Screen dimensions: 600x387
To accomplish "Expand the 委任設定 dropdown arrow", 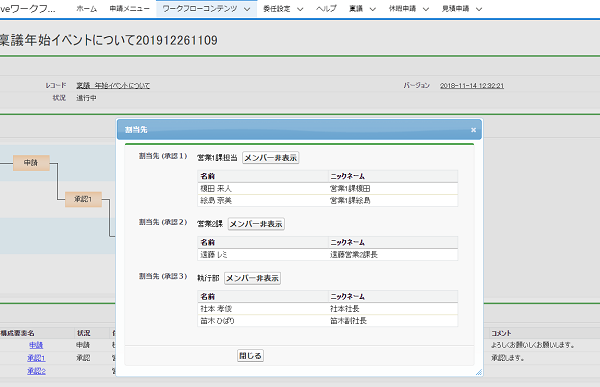I will 300,9.
